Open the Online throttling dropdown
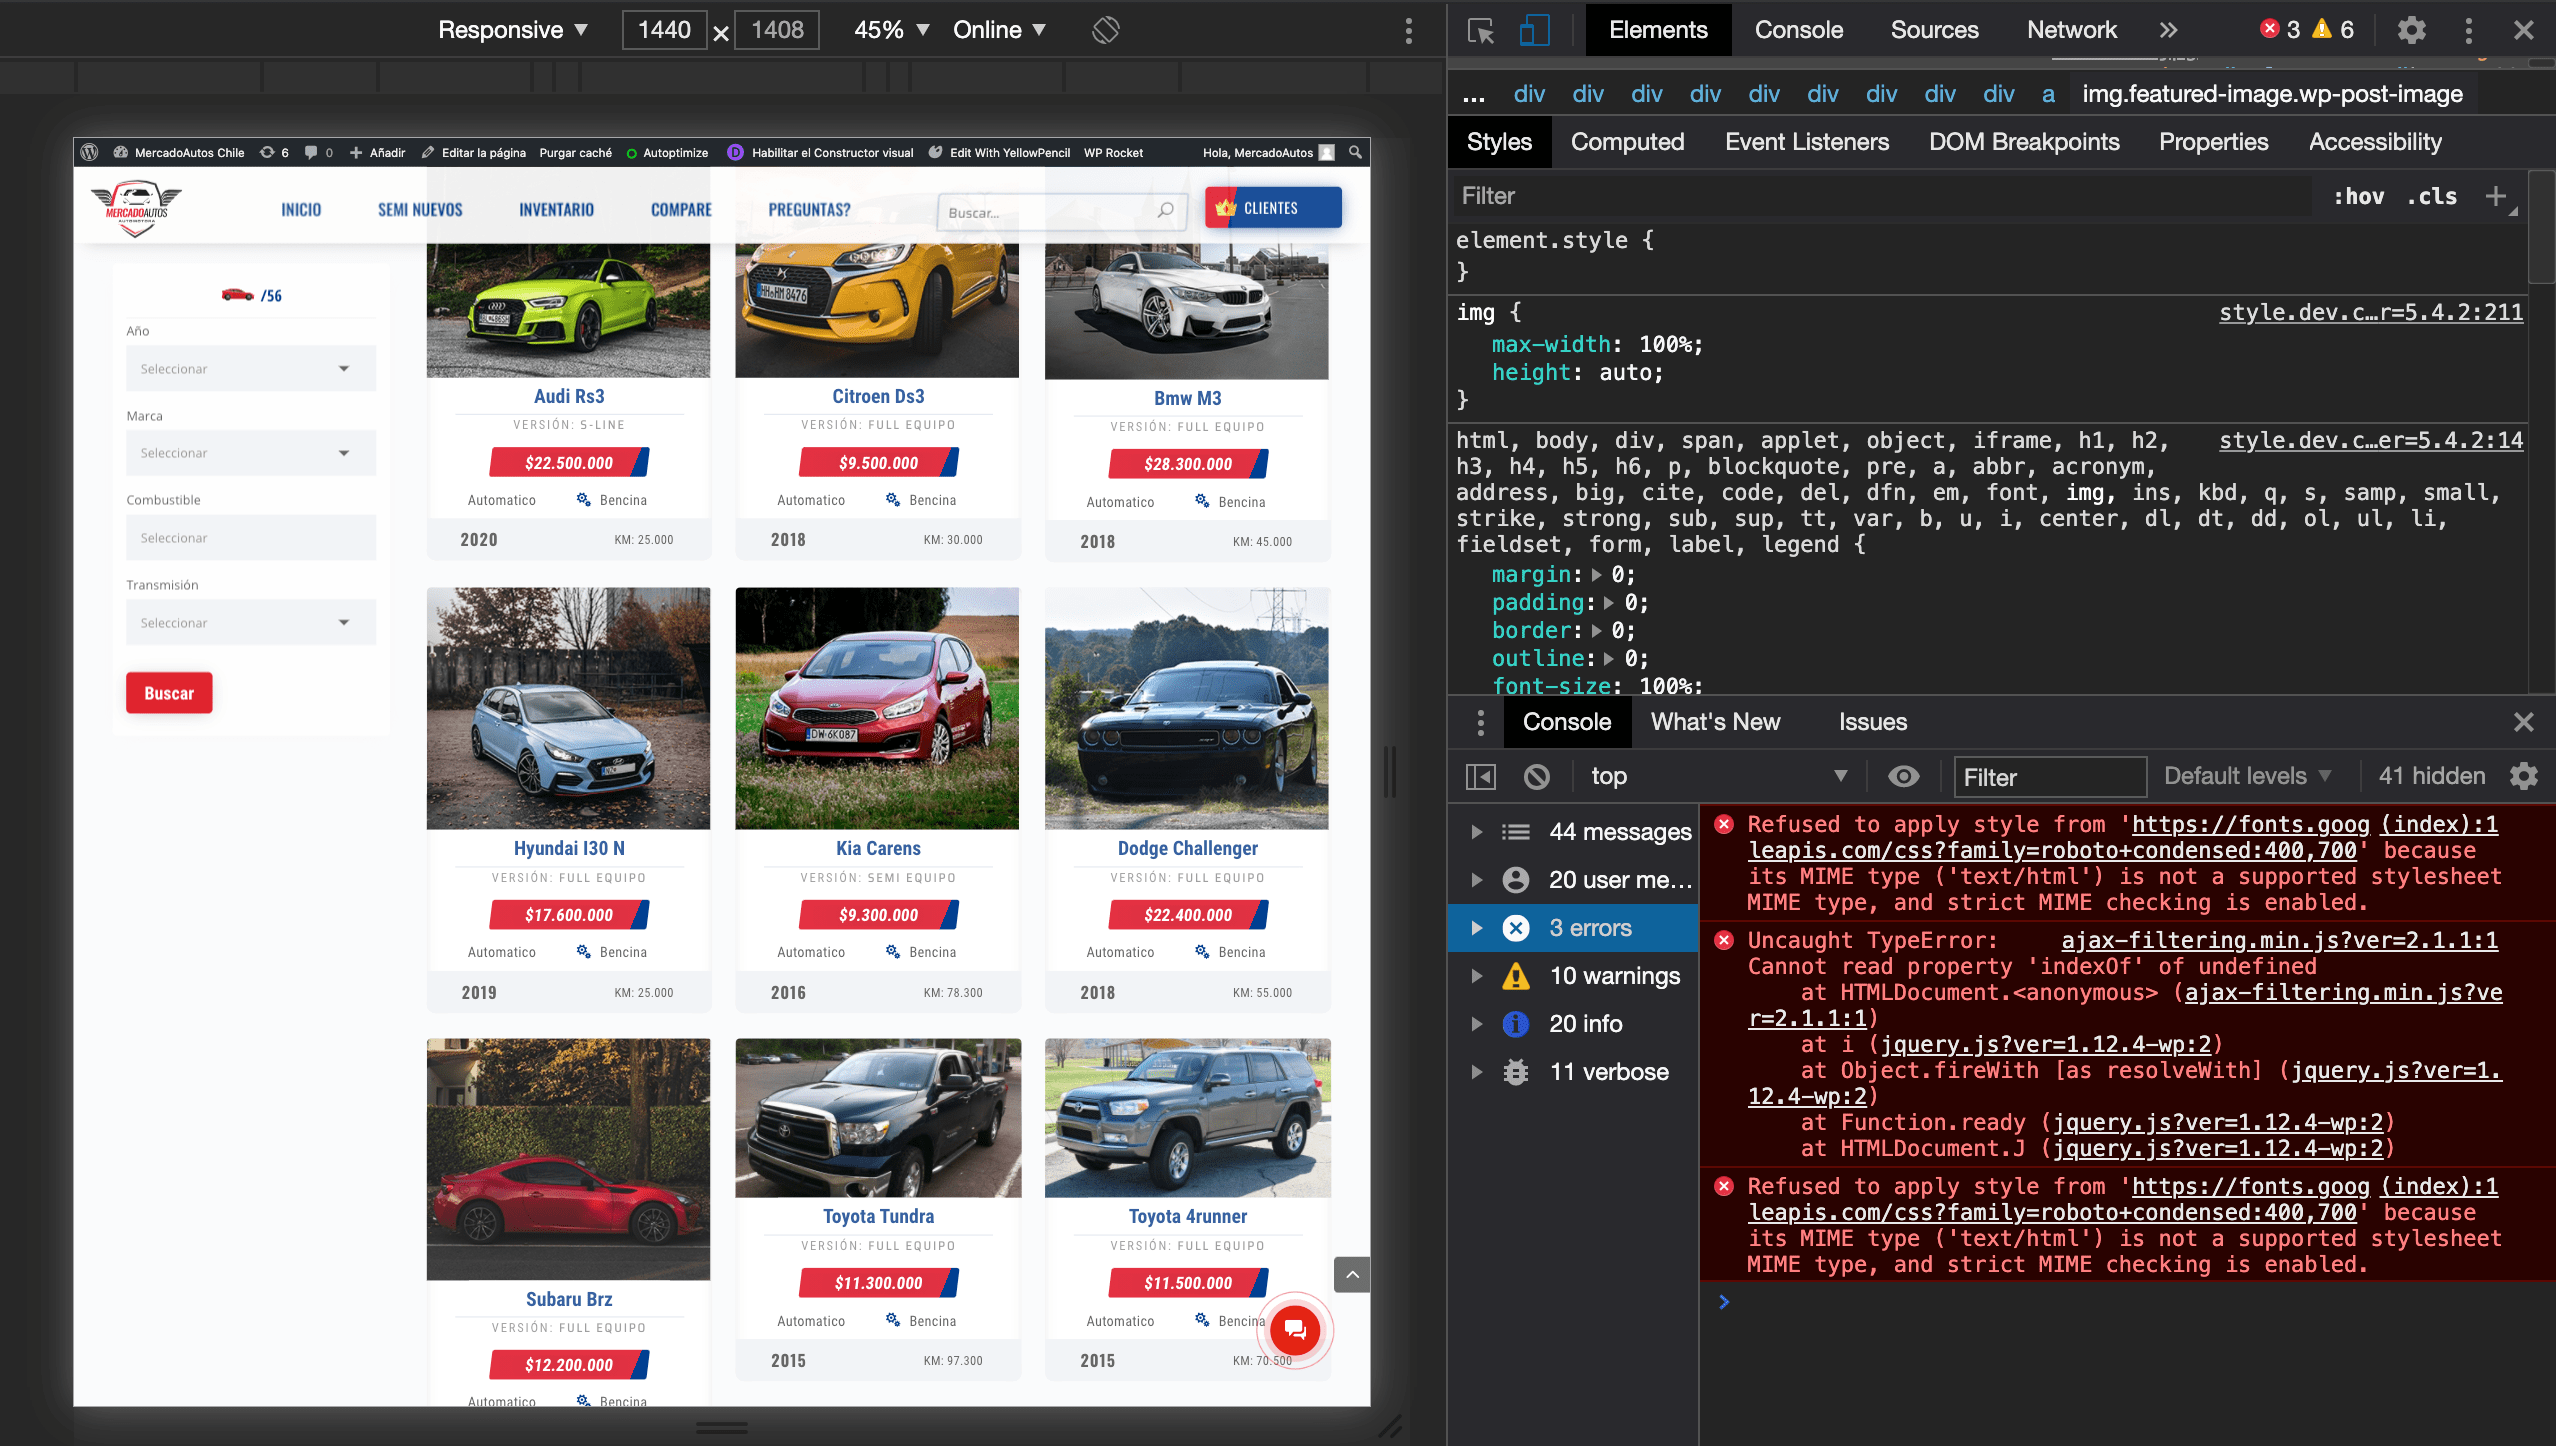 coord(999,30)
